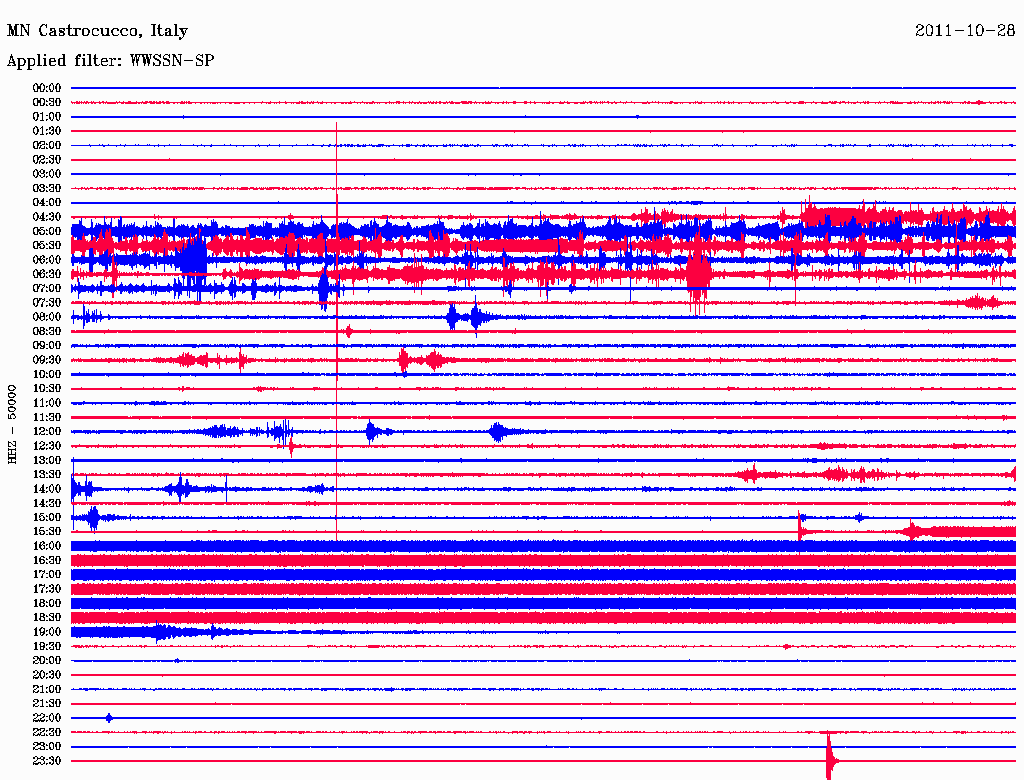
Task: Click the '04:30' time label
Action: [x=47, y=217]
